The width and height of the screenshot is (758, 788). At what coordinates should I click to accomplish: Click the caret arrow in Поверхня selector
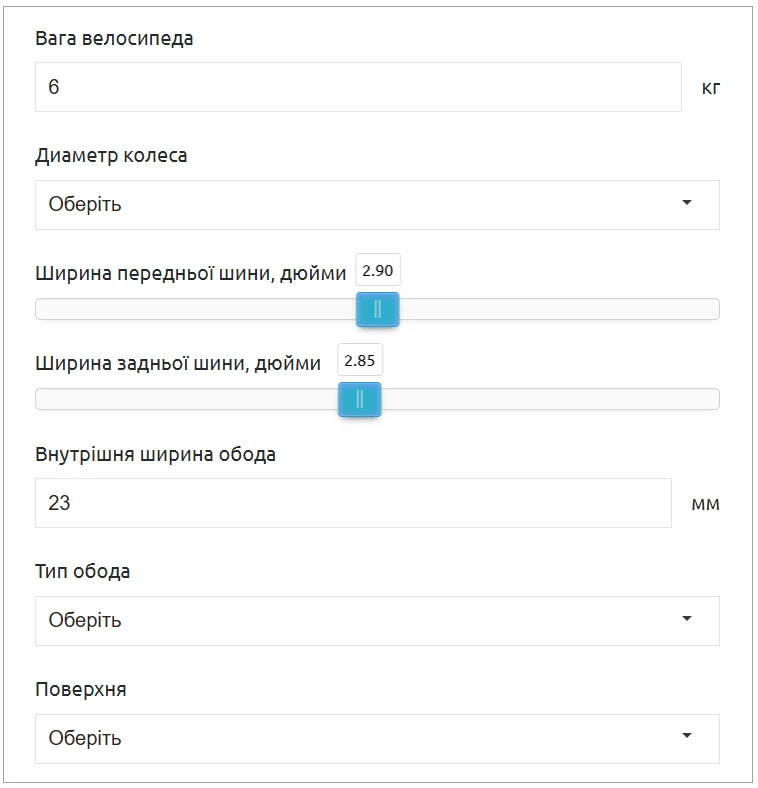click(x=687, y=736)
